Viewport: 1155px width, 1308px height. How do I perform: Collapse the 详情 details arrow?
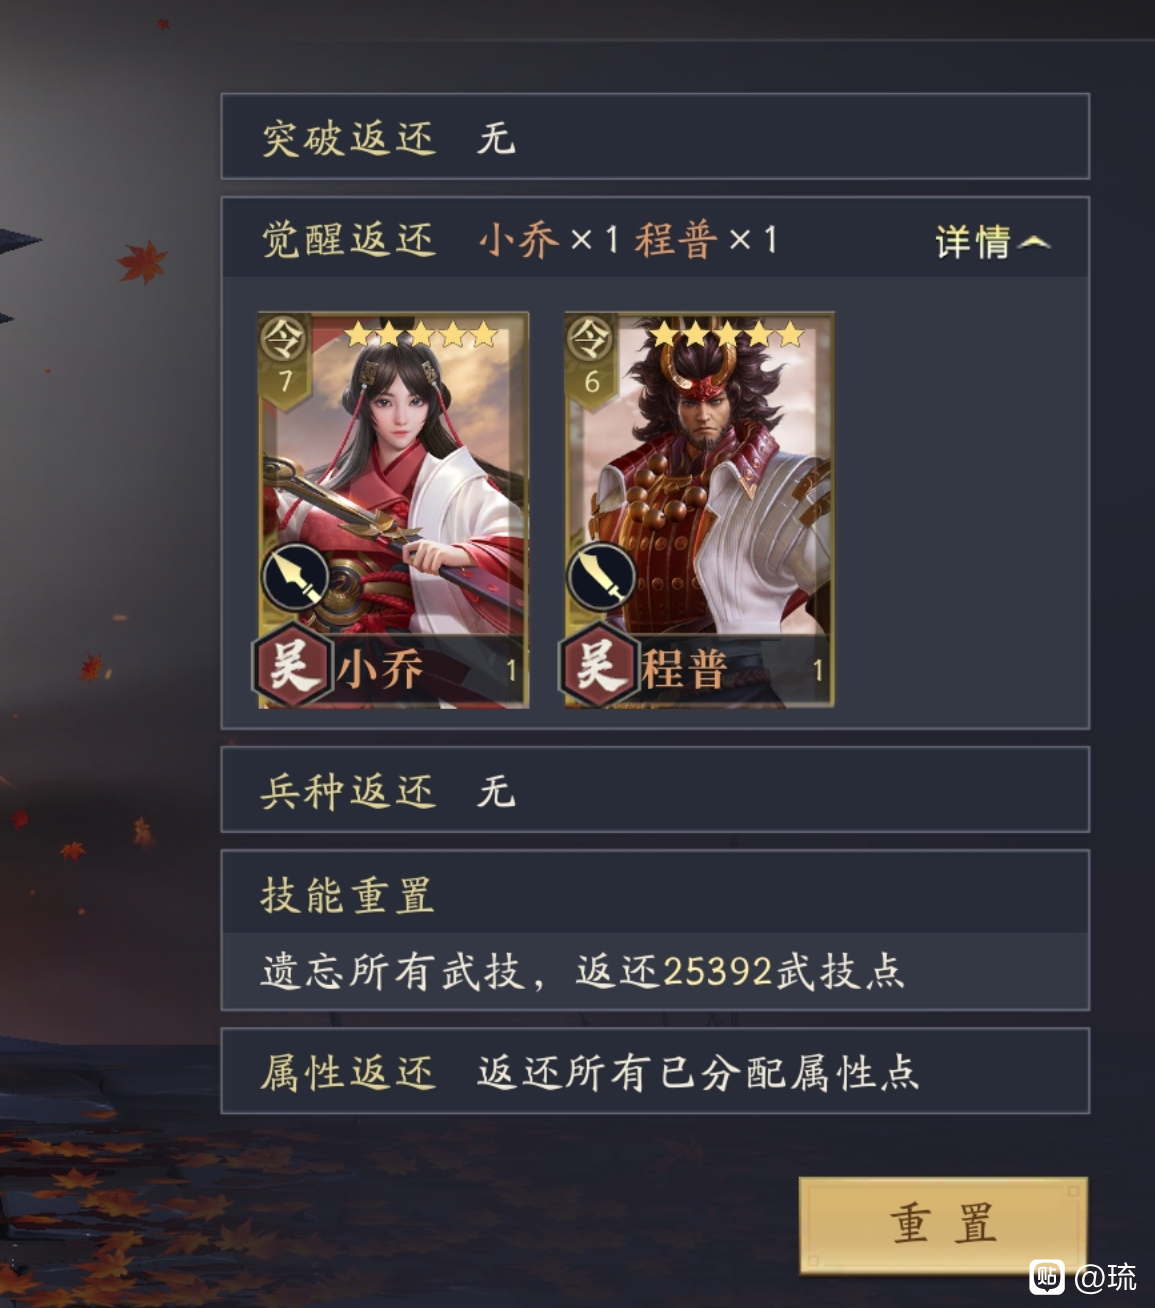pos(1034,242)
